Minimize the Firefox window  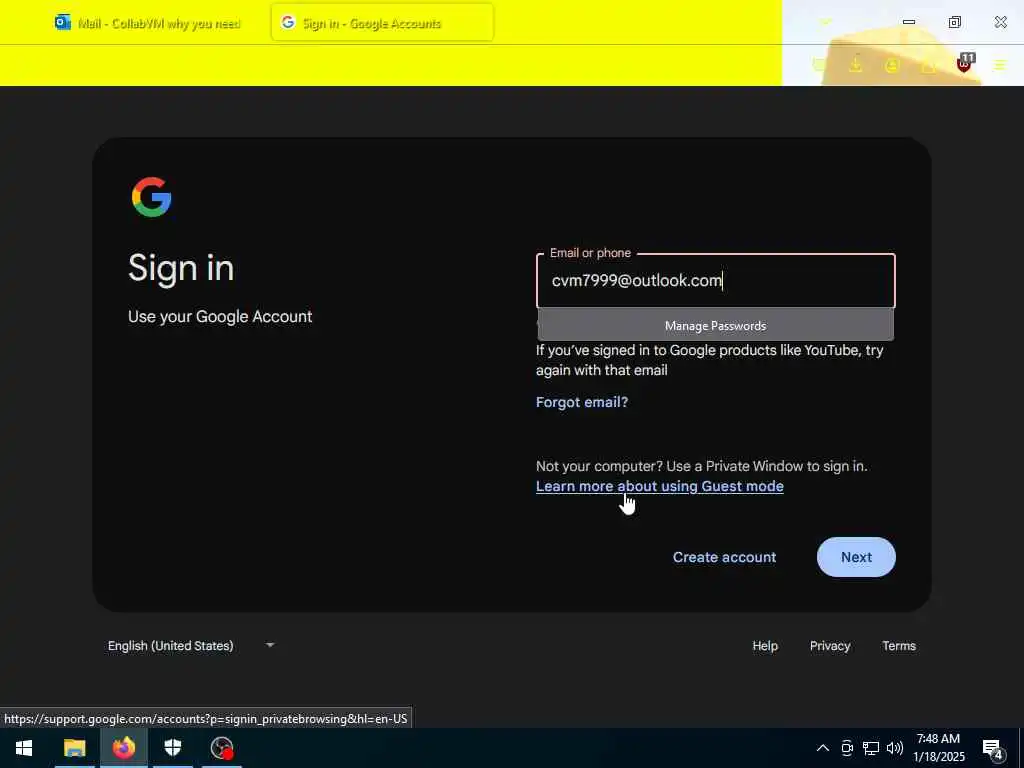908,22
